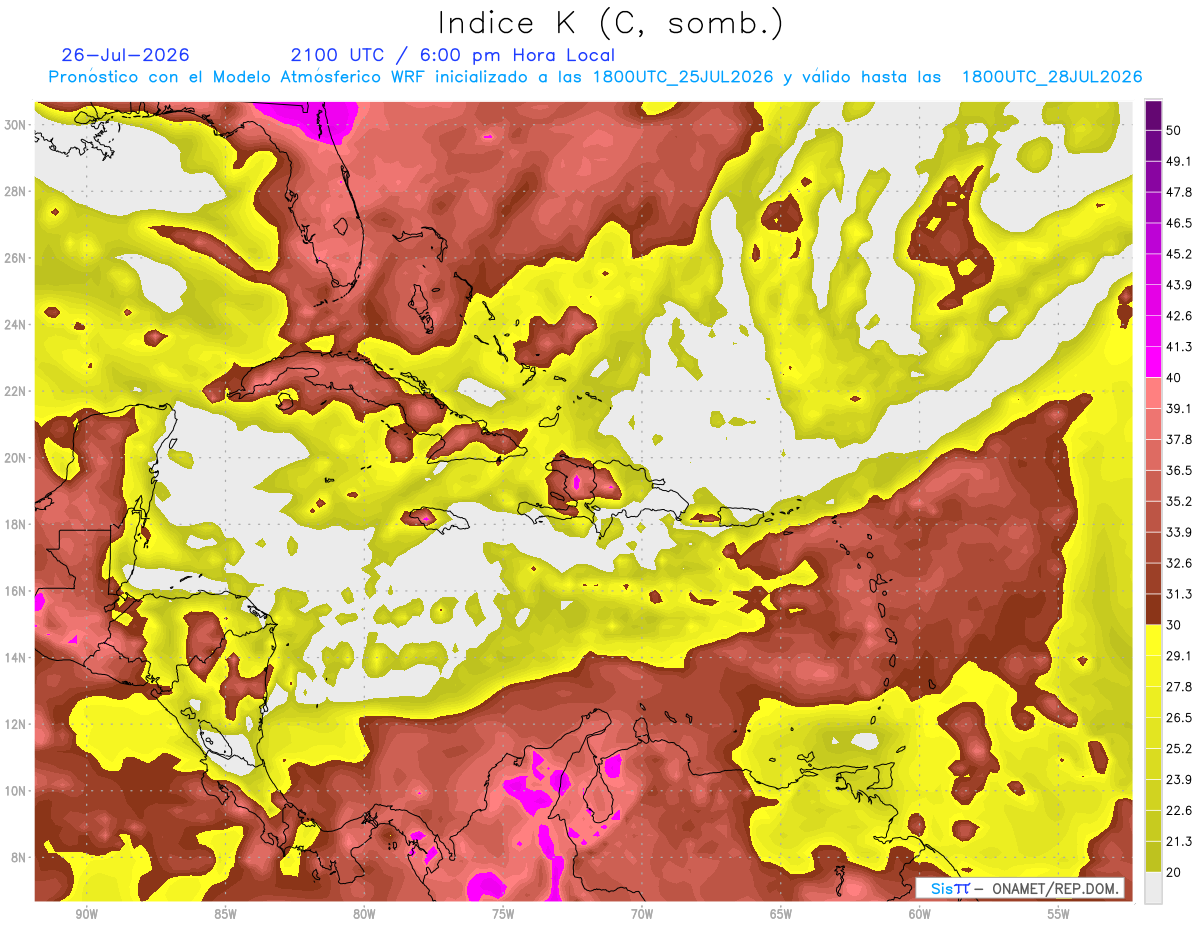Click the bright magenta swatch just above 40
Viewport: 1200px width, 927px height.
click(x=1153, y=362)
